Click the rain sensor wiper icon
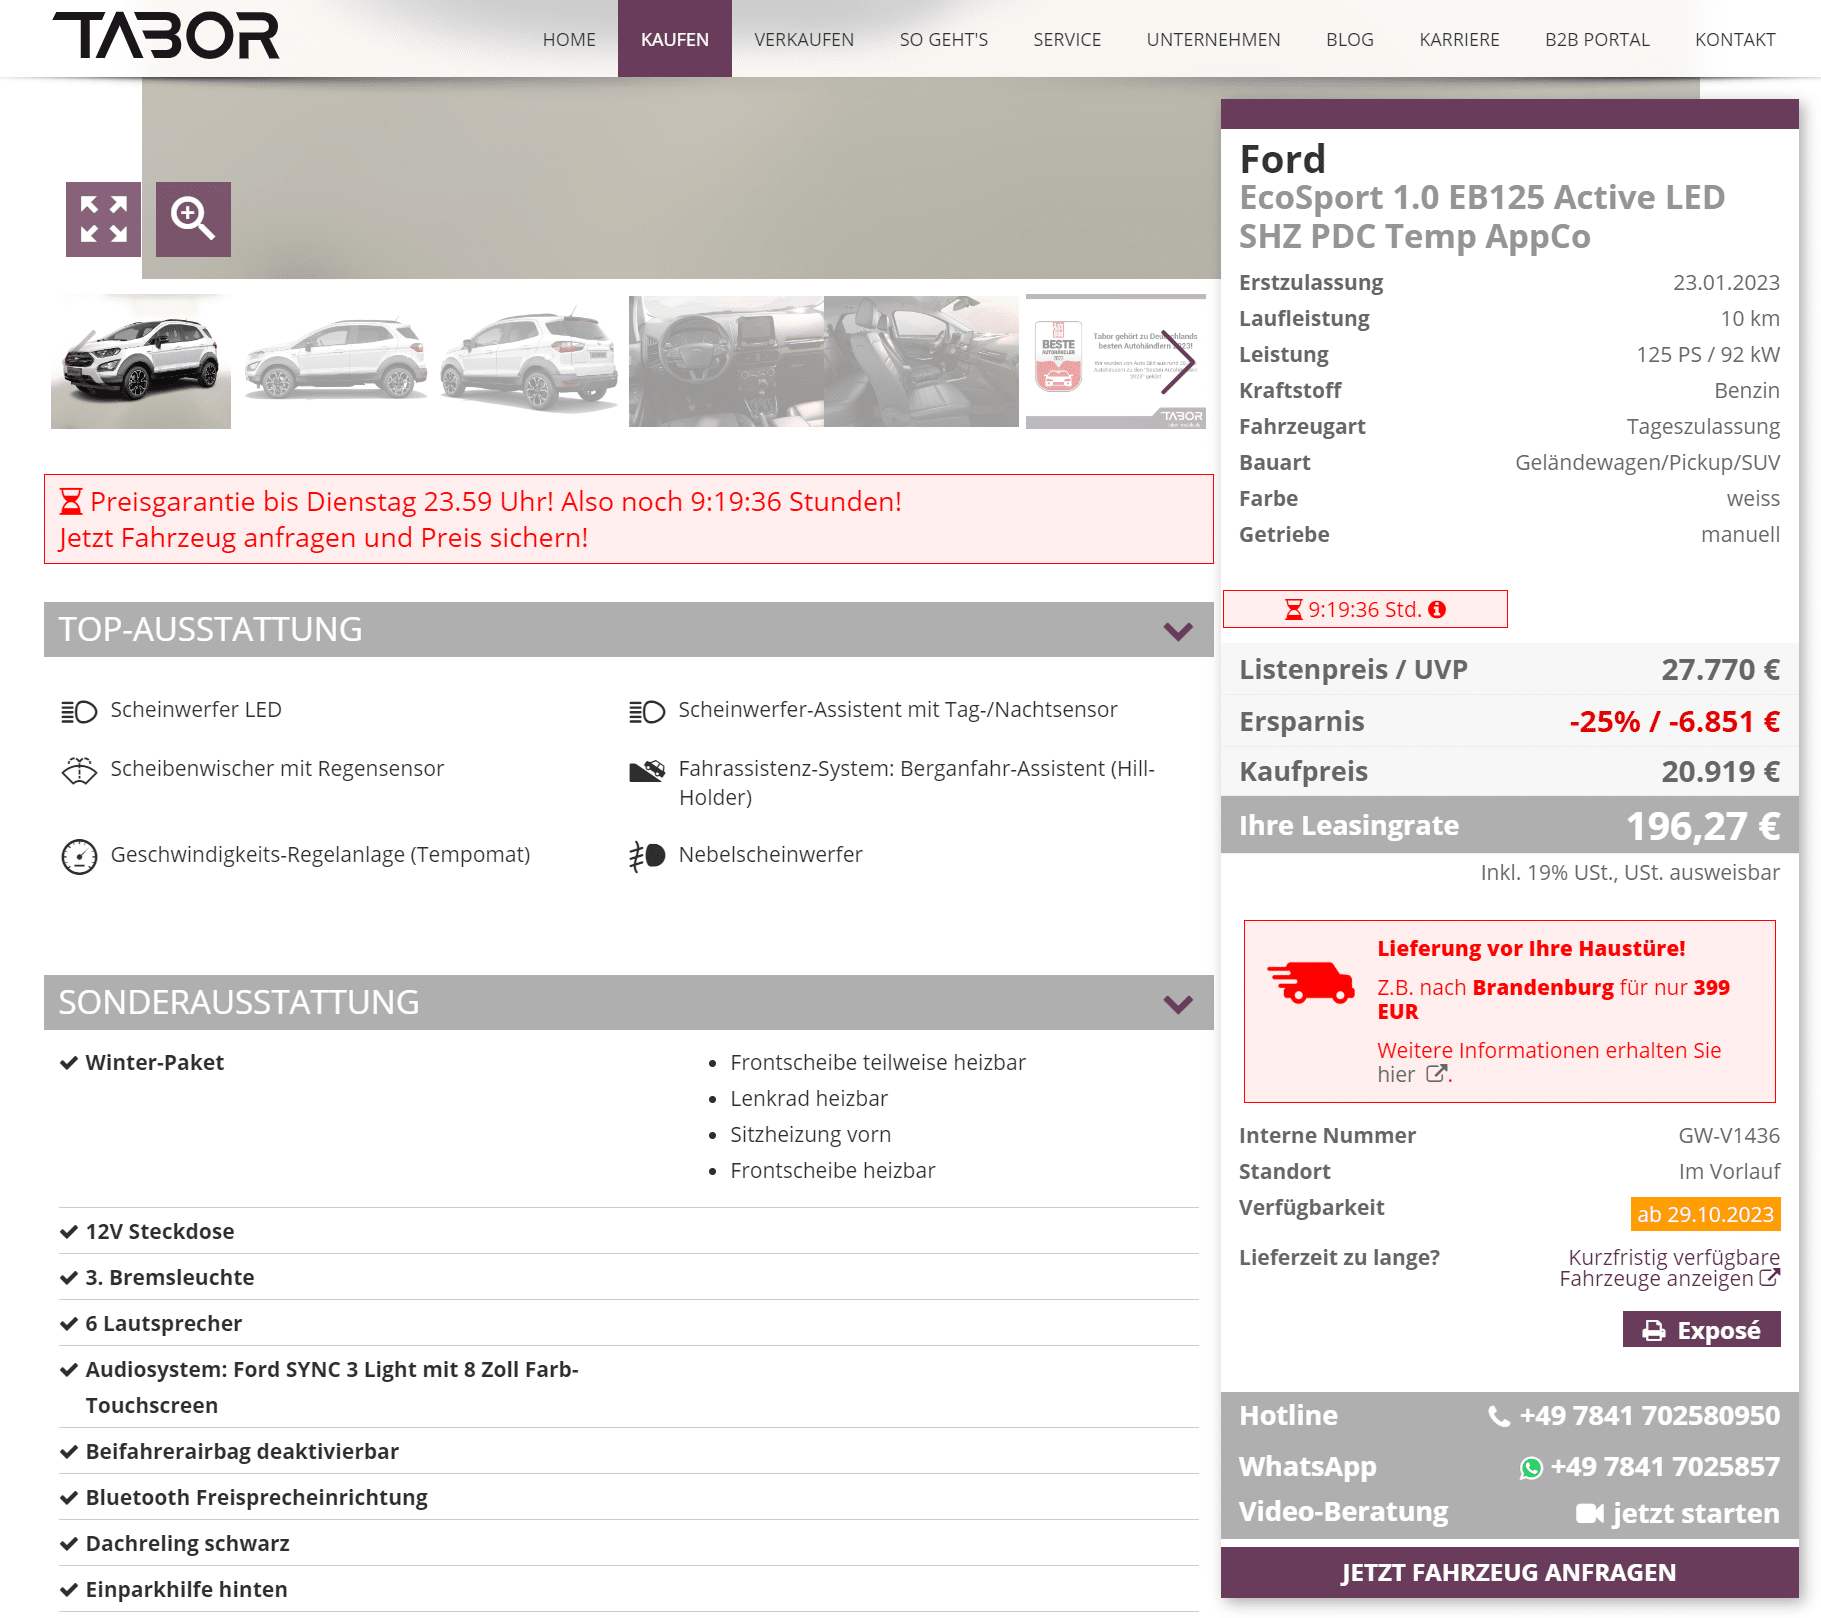1821x1618 pixels. pos(79,770)
